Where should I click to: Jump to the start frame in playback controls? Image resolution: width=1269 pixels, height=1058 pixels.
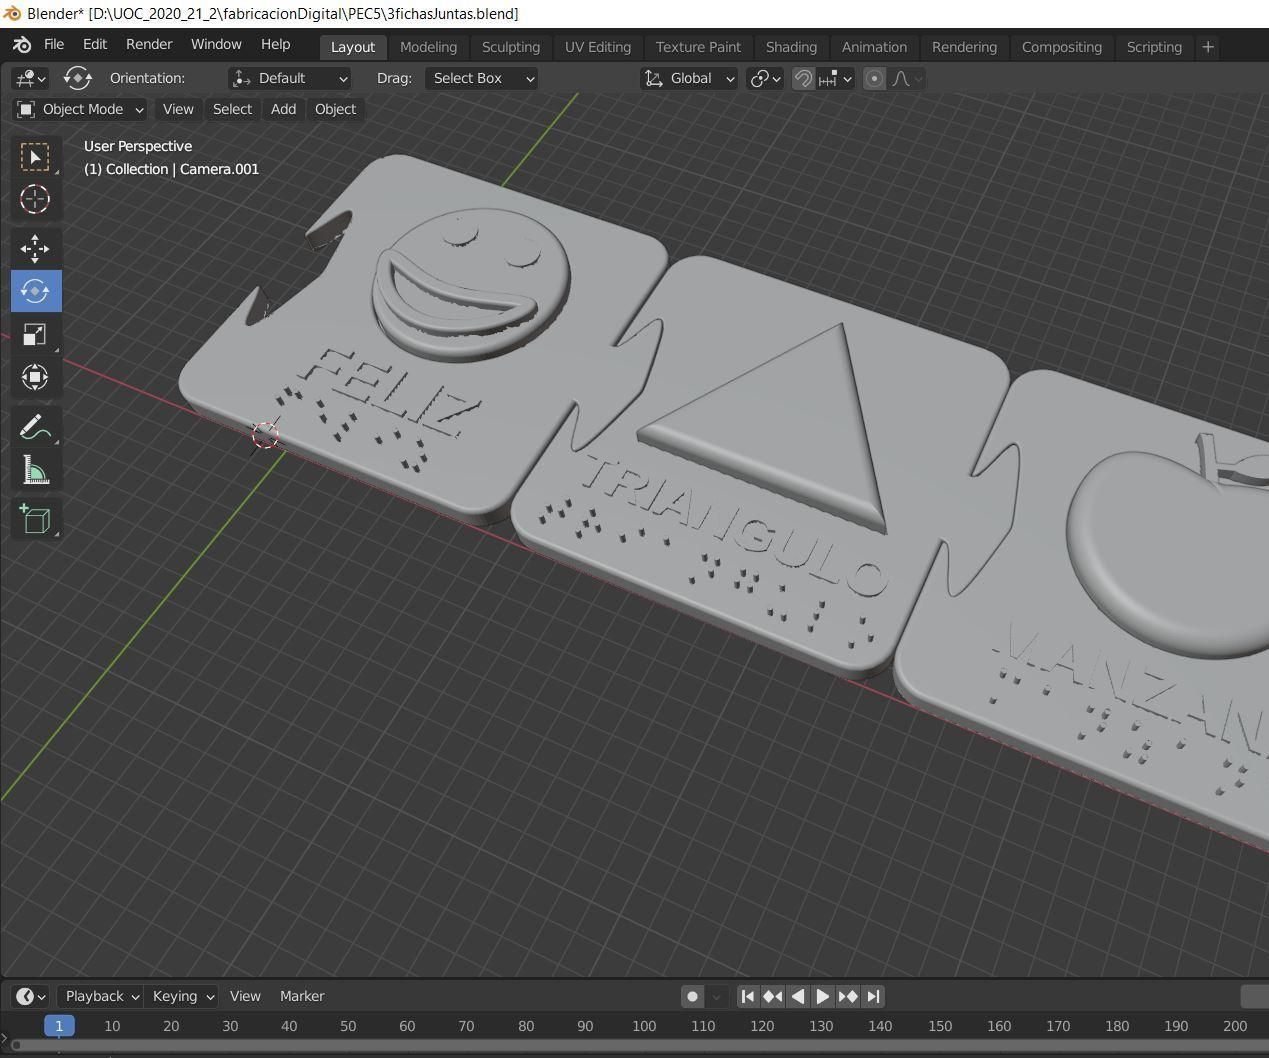pyautogui.click(x=748, y=996)
